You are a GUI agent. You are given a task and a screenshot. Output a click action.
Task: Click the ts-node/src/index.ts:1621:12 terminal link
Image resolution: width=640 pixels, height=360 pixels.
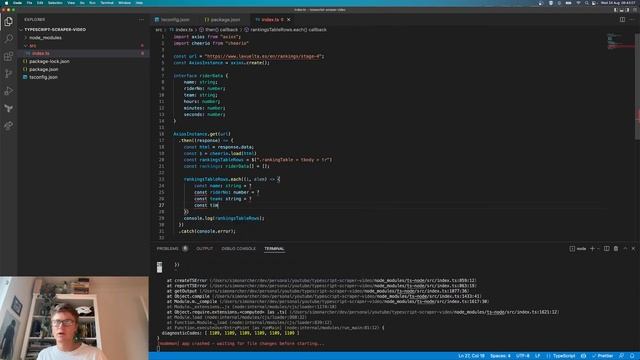pos(506,312)
